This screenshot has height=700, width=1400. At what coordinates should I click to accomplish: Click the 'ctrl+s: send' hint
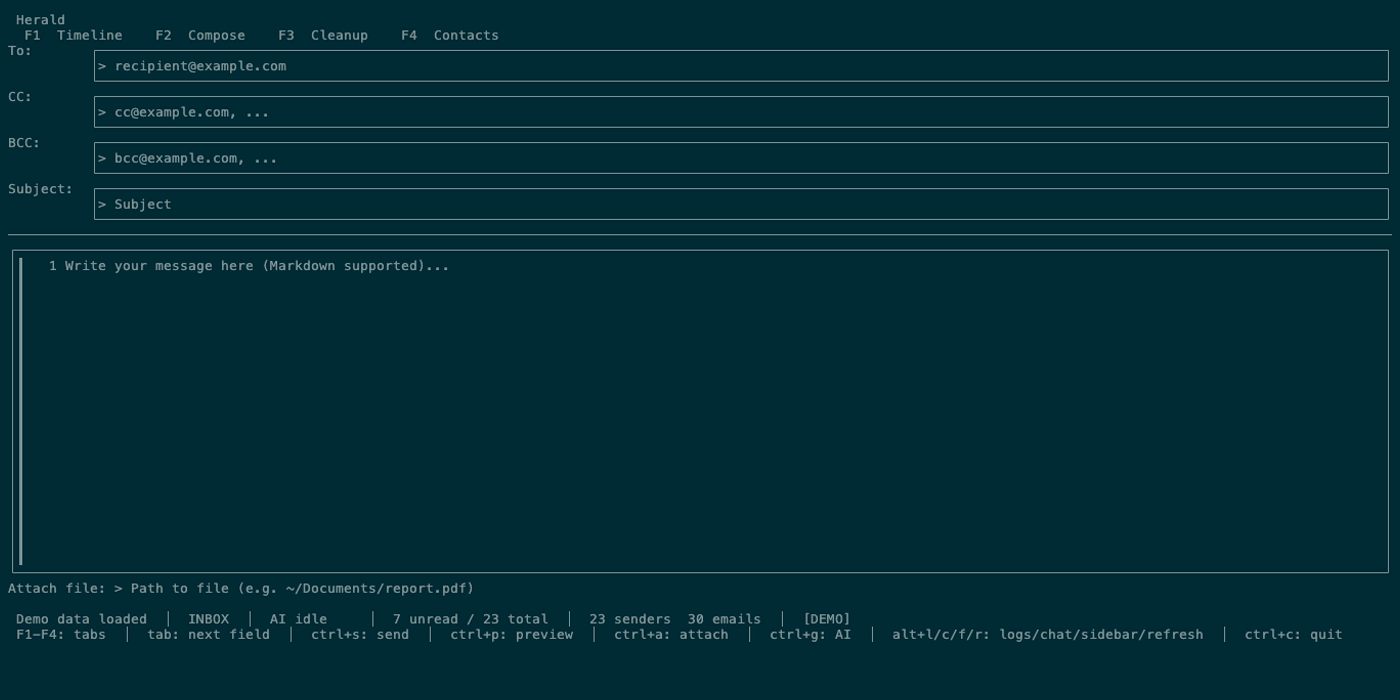click(x=360, y=634)
